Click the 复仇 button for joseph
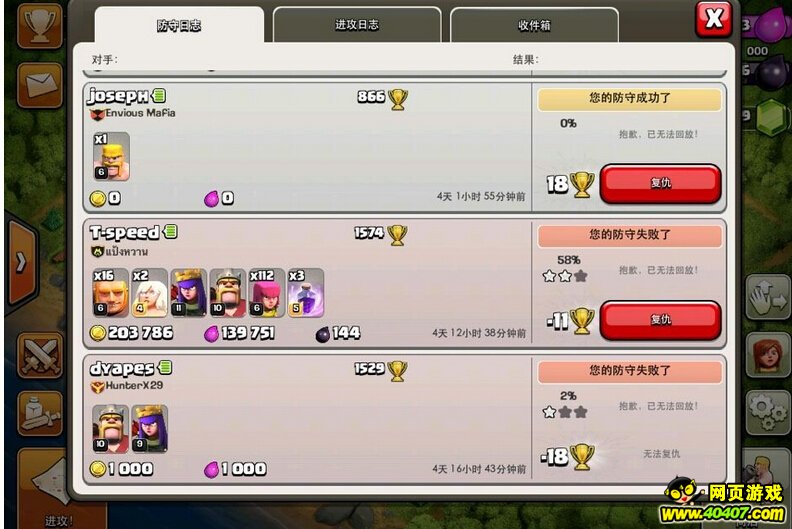This screenshot has width=792, height=529. pos(661,183)
